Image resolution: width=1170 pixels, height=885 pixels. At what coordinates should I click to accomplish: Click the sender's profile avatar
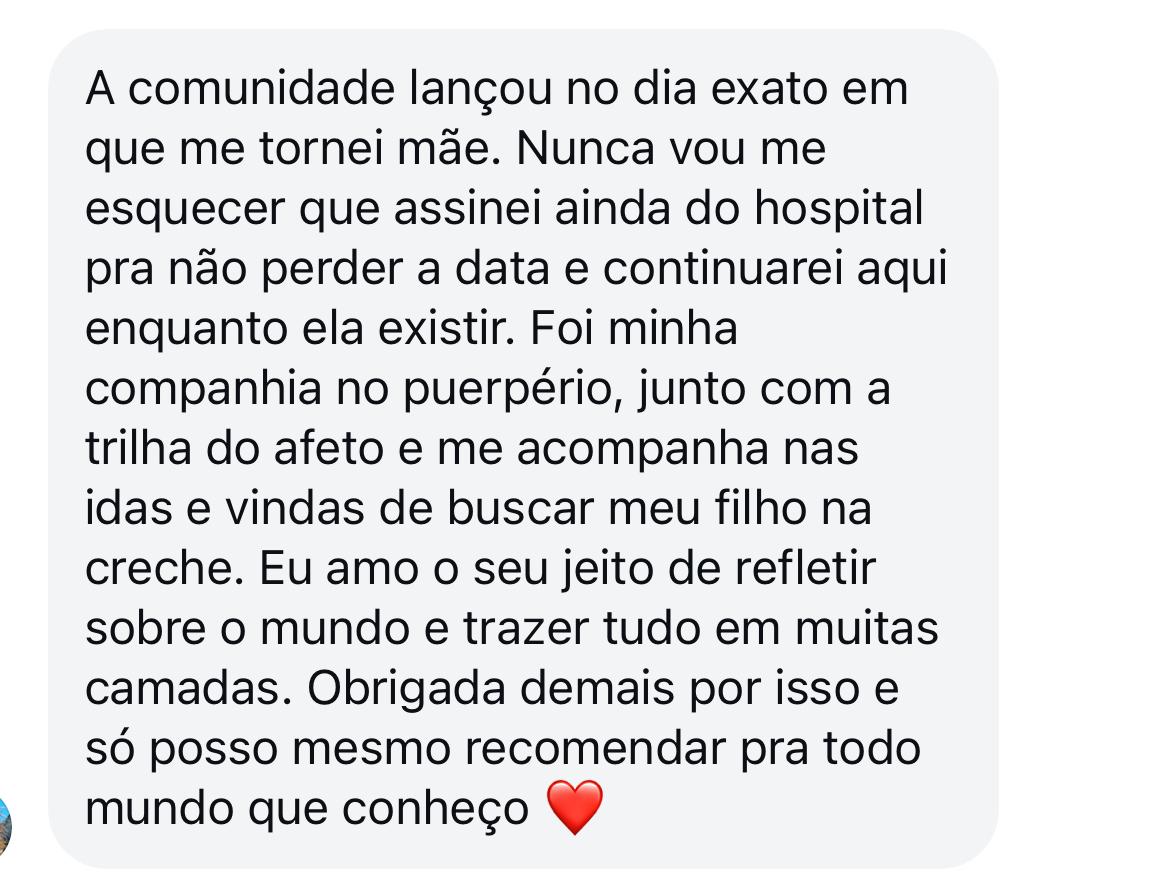pyautogui.click(x=5, y=828)
